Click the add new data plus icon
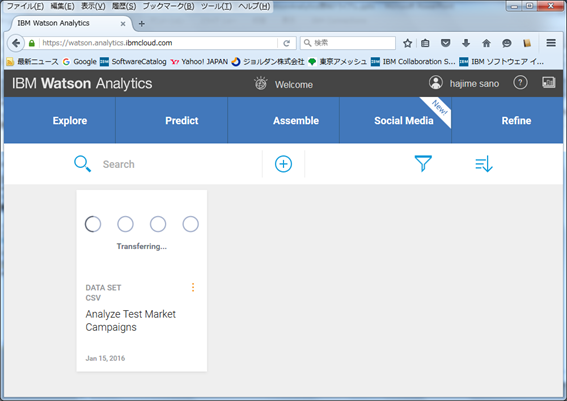 [283, 164]
